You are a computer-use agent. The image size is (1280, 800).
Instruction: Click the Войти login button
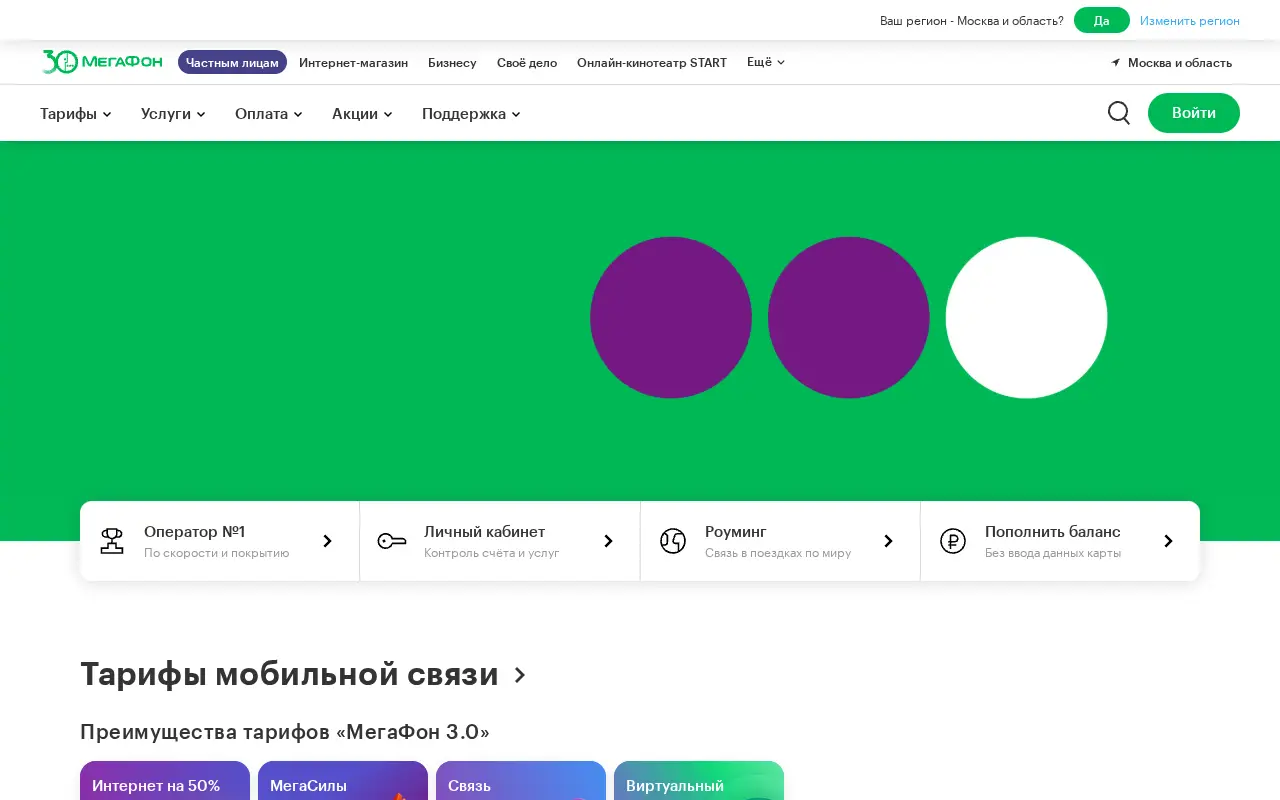coord(1194,113)
